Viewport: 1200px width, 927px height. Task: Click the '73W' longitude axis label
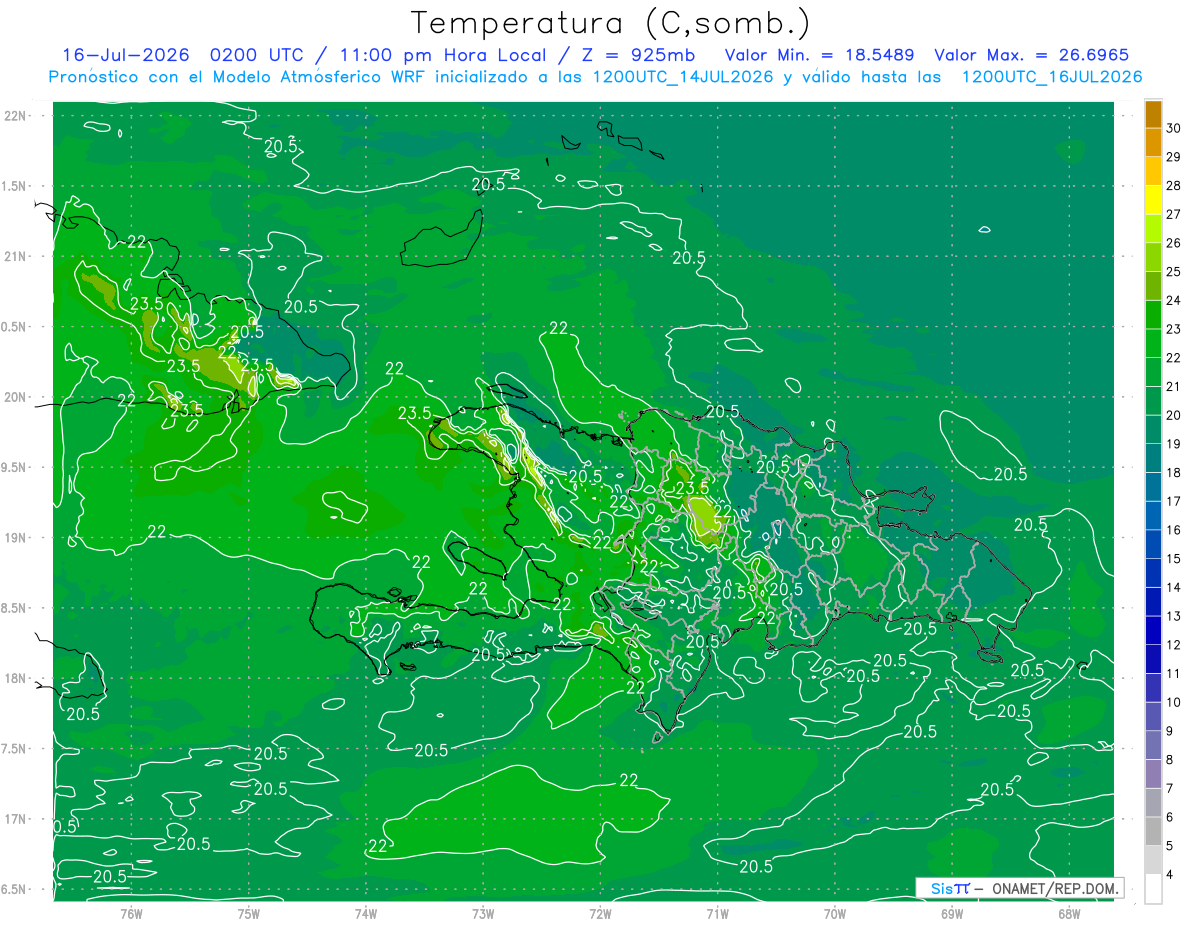pos(483,913)
